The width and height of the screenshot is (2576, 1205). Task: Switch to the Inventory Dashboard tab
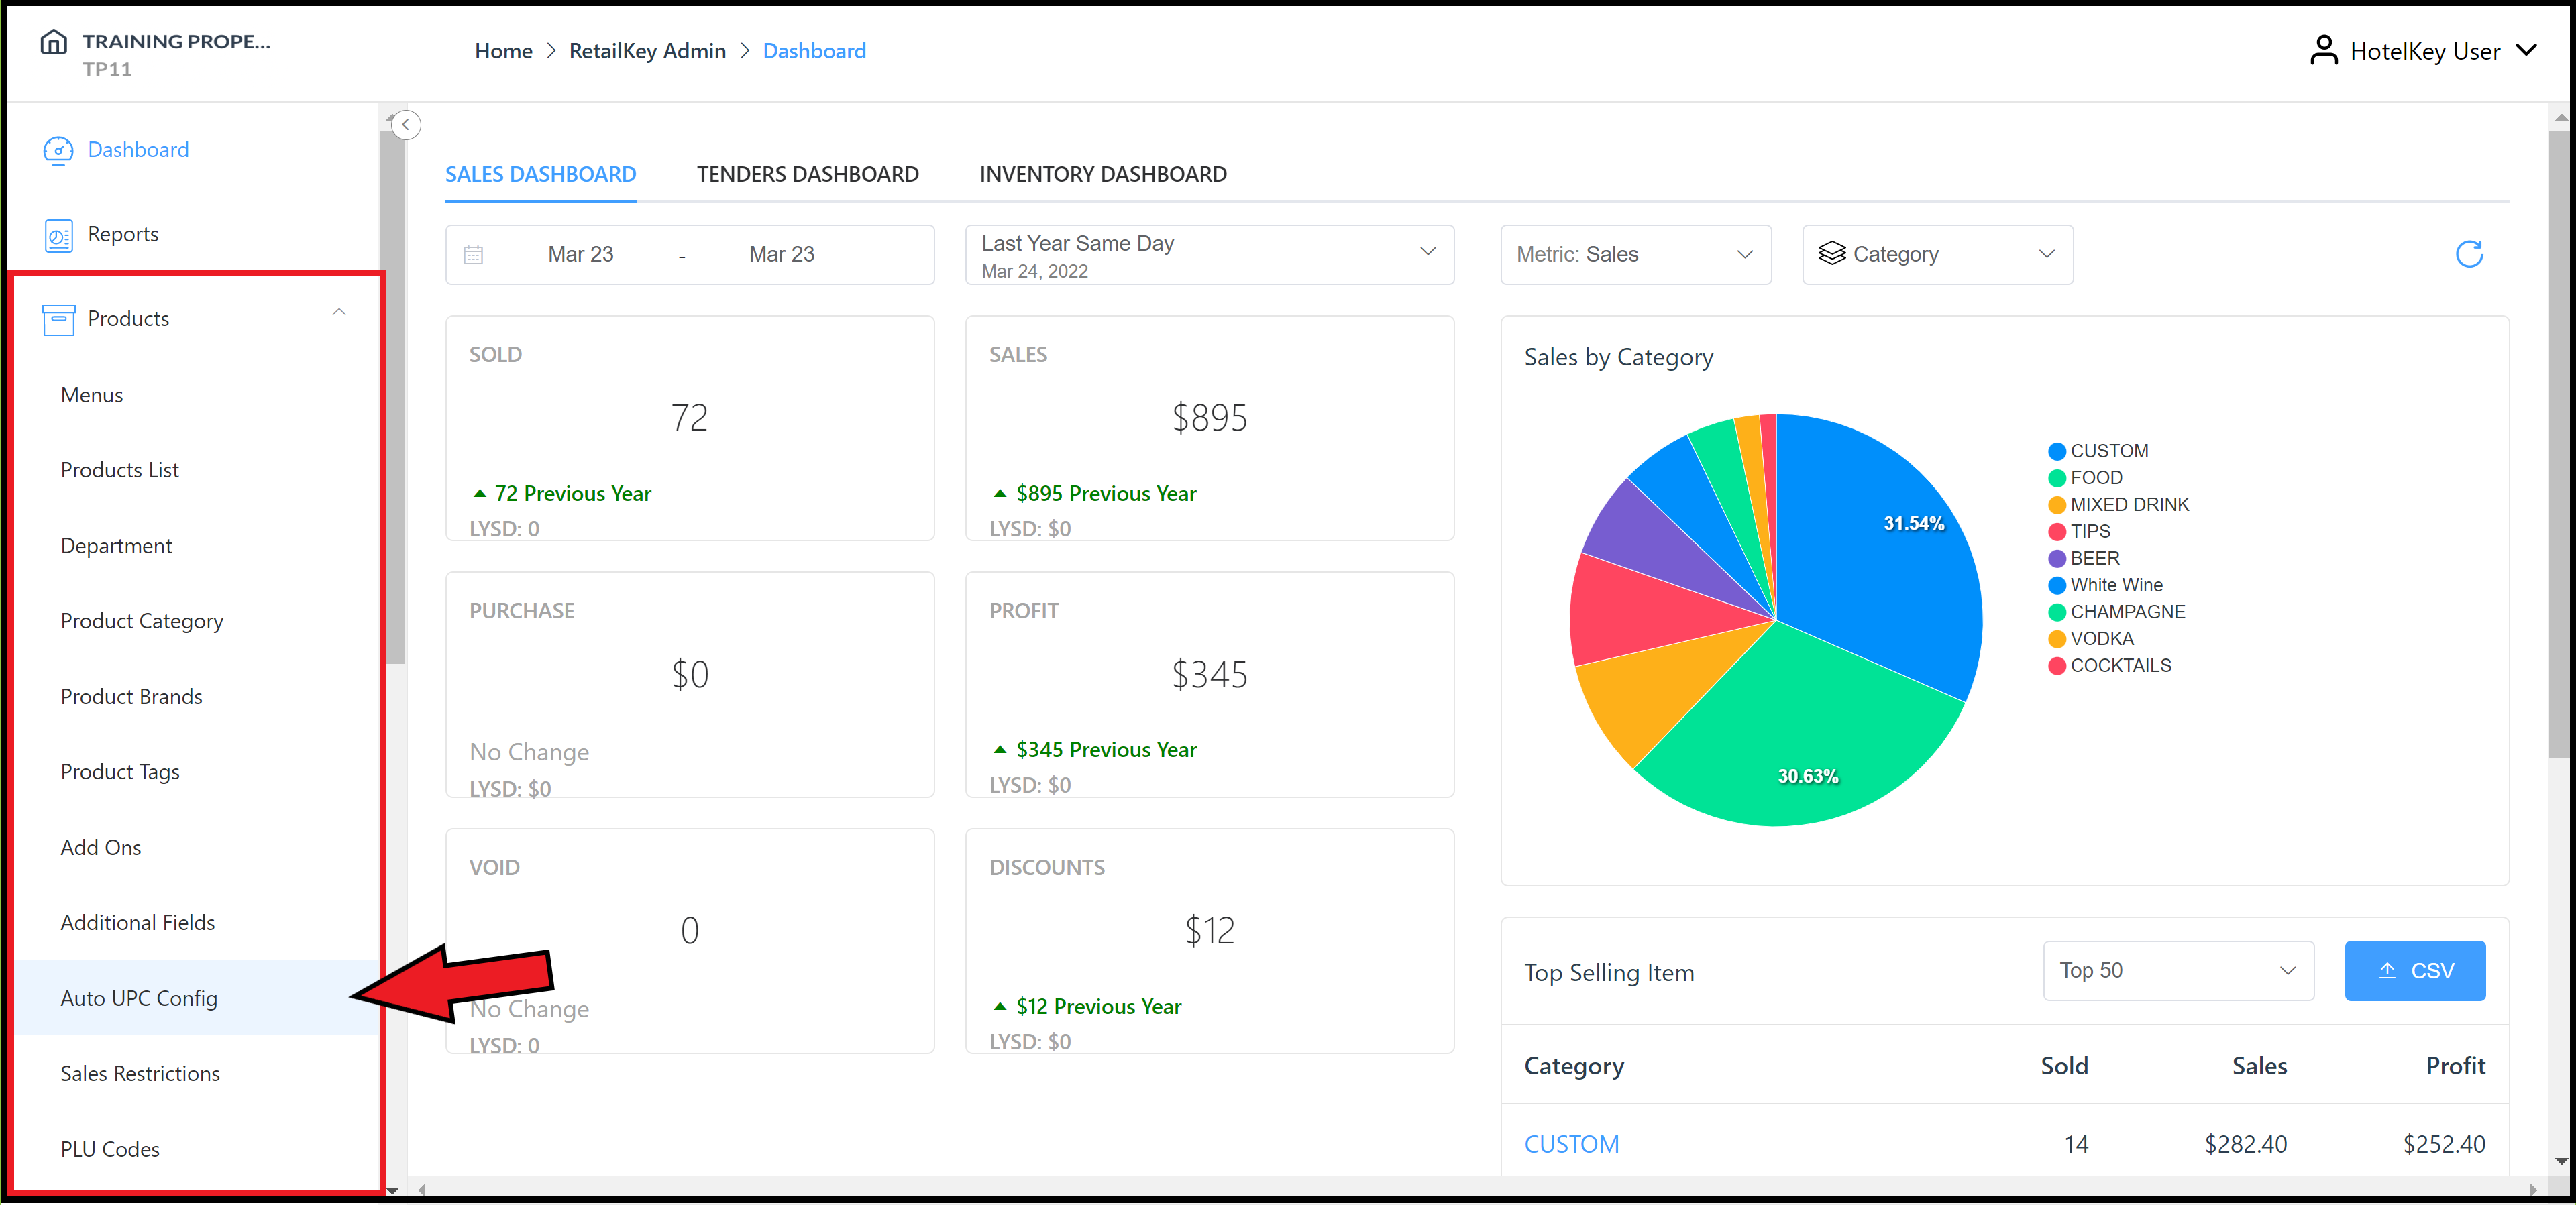tap(1102, 173)
